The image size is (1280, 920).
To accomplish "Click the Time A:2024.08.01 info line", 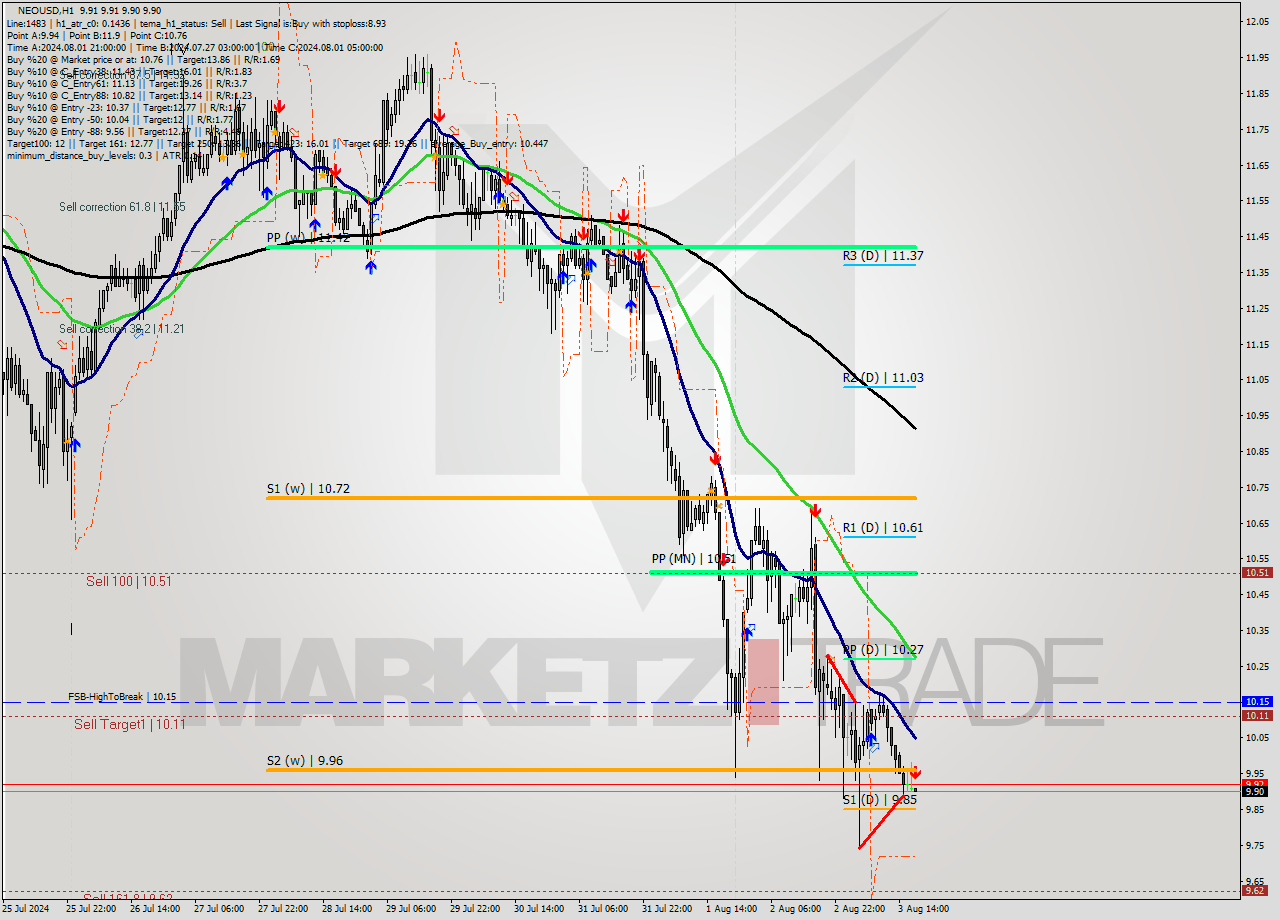I will click(x=195, y=47).
